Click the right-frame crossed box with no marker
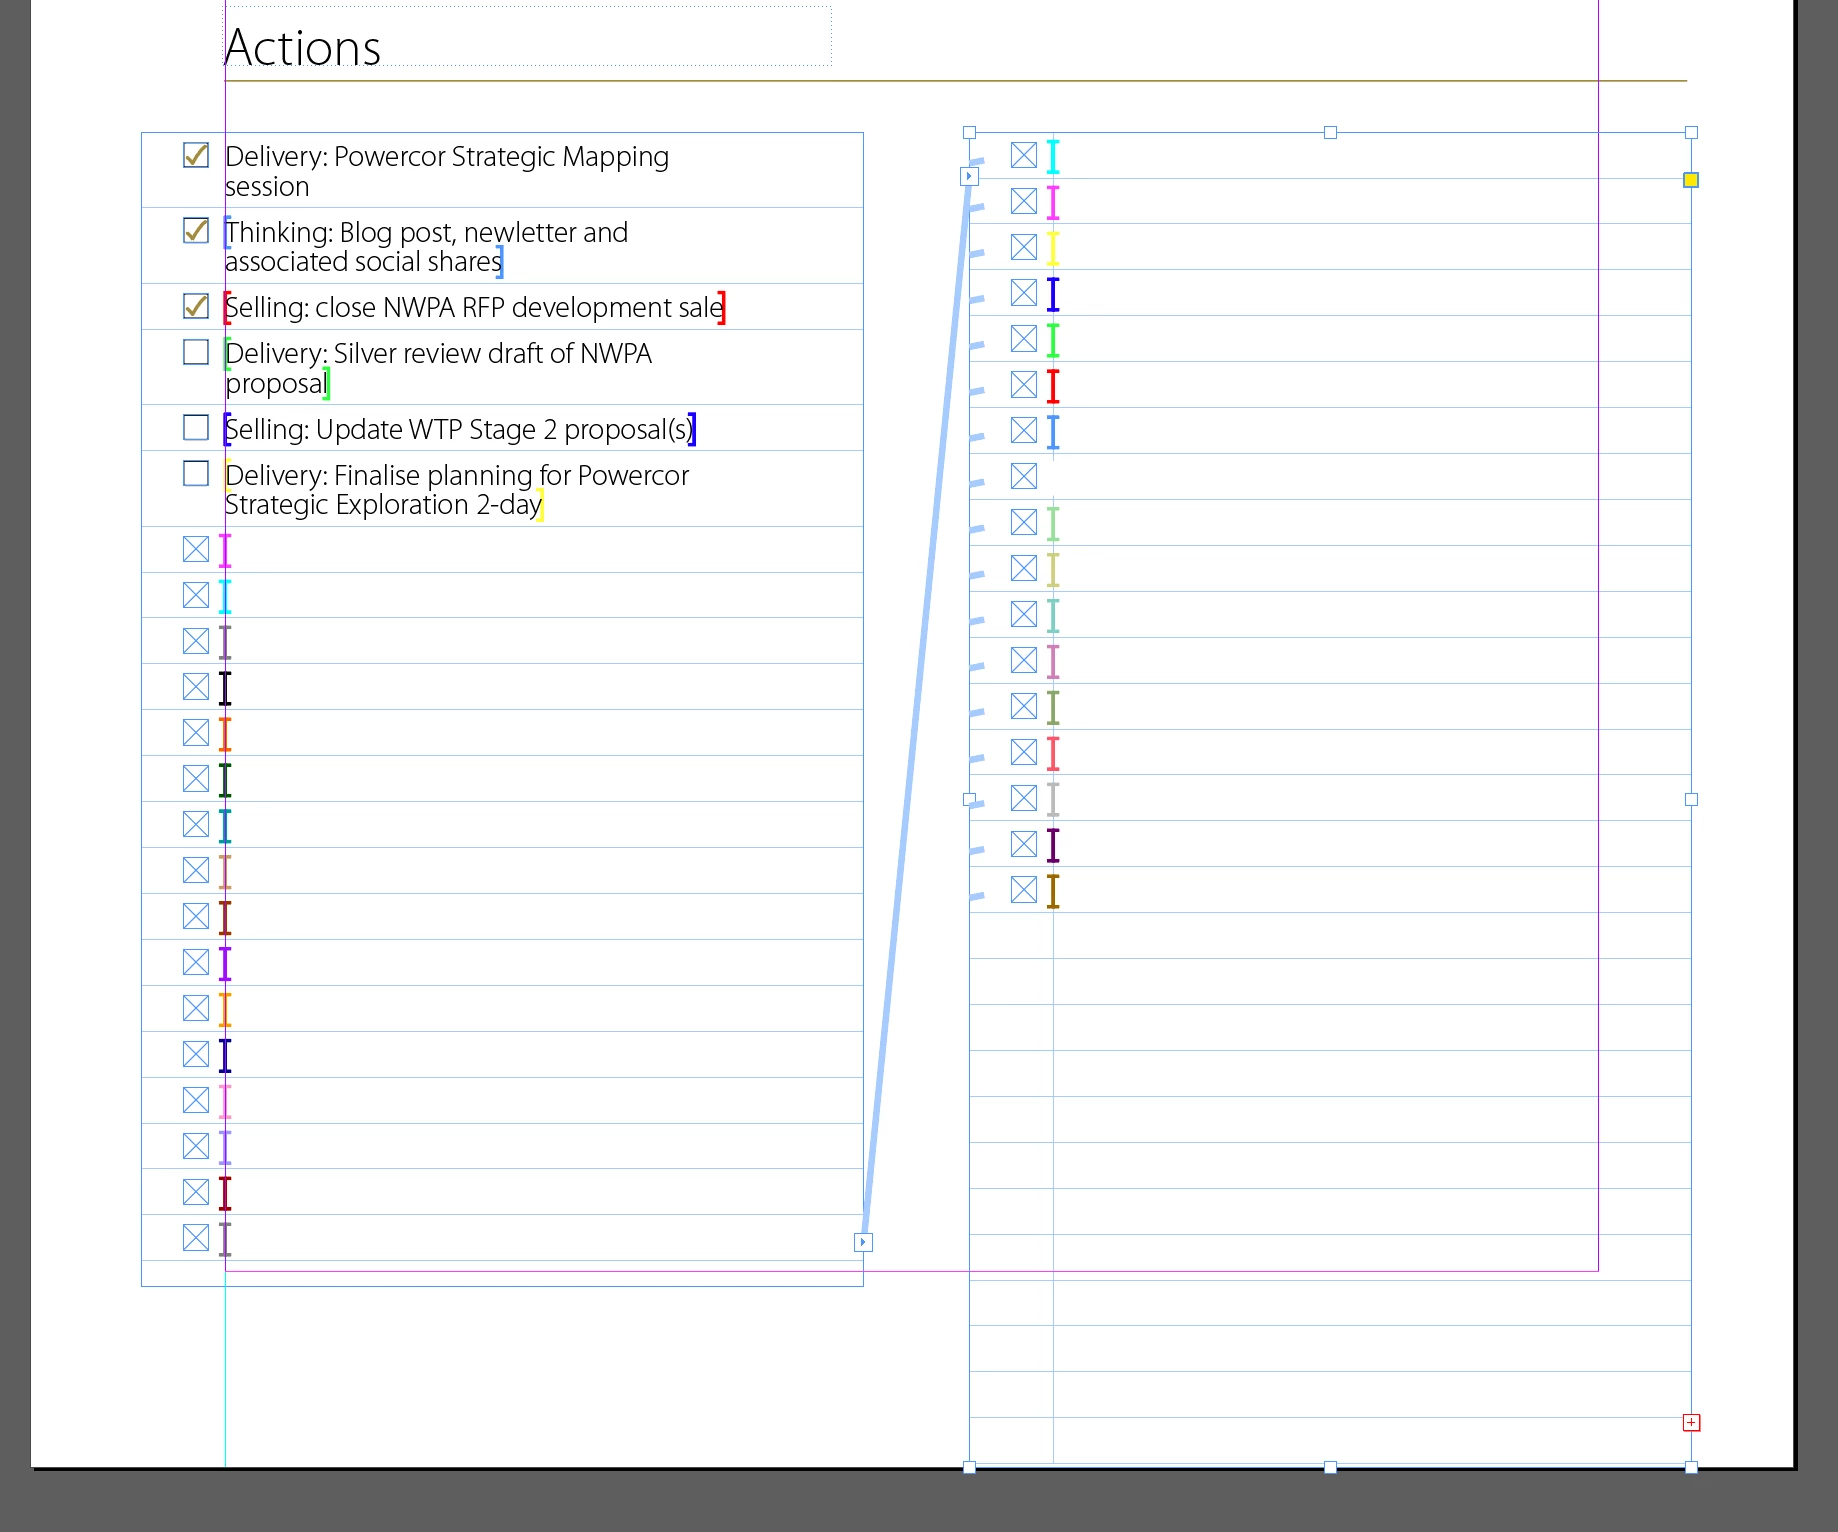The height and width of the screenshot is (1532, 1838). point(1024,476)
